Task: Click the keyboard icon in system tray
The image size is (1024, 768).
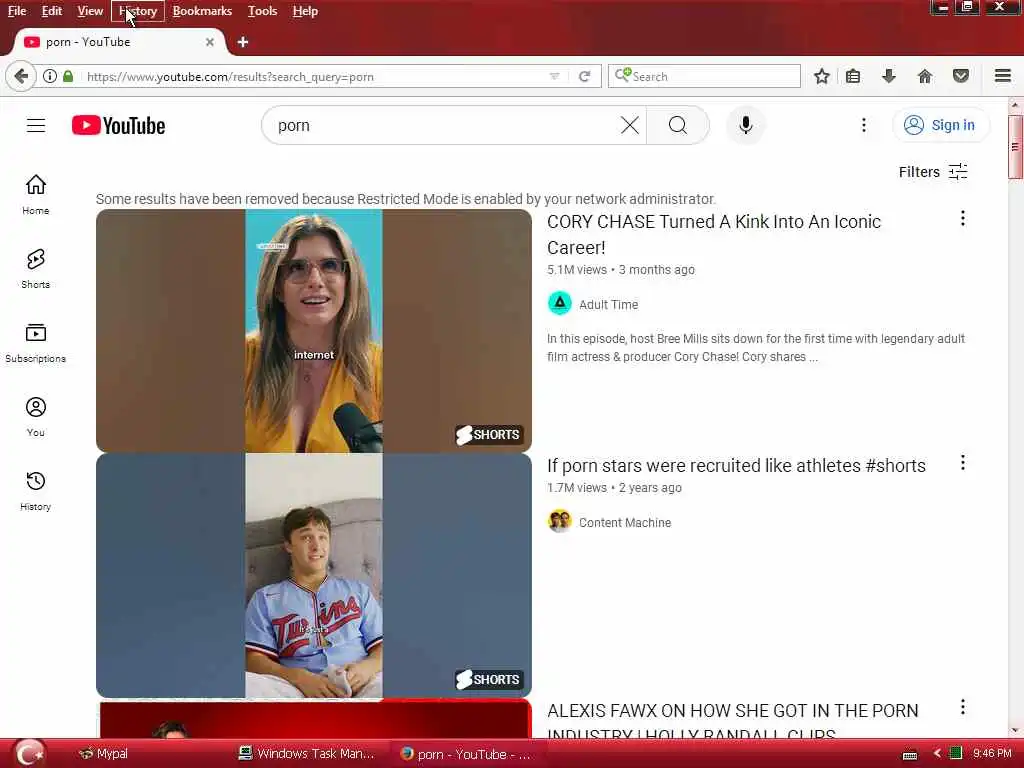Action: pos(910,755)
